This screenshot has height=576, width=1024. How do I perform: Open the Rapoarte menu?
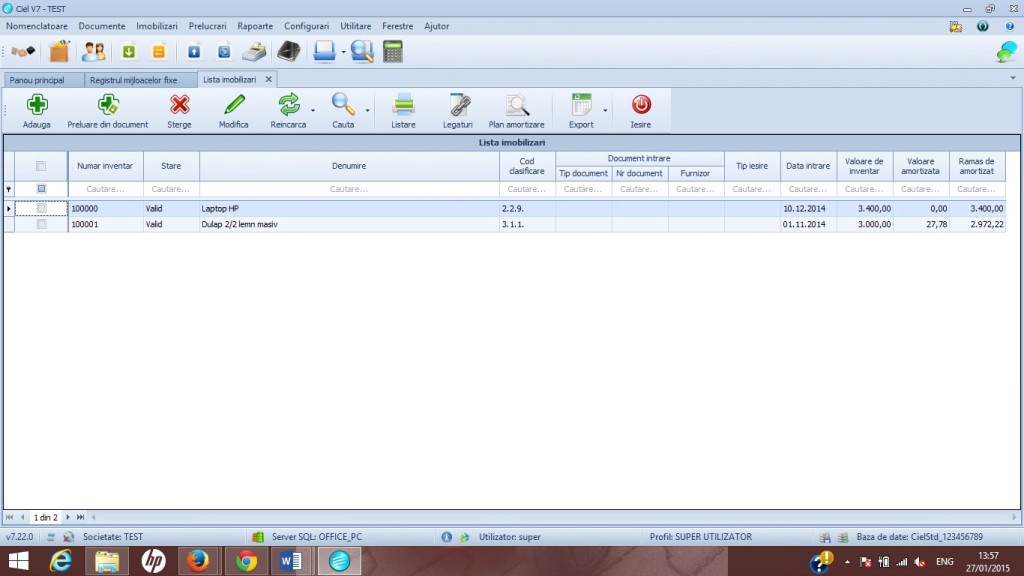255,26
